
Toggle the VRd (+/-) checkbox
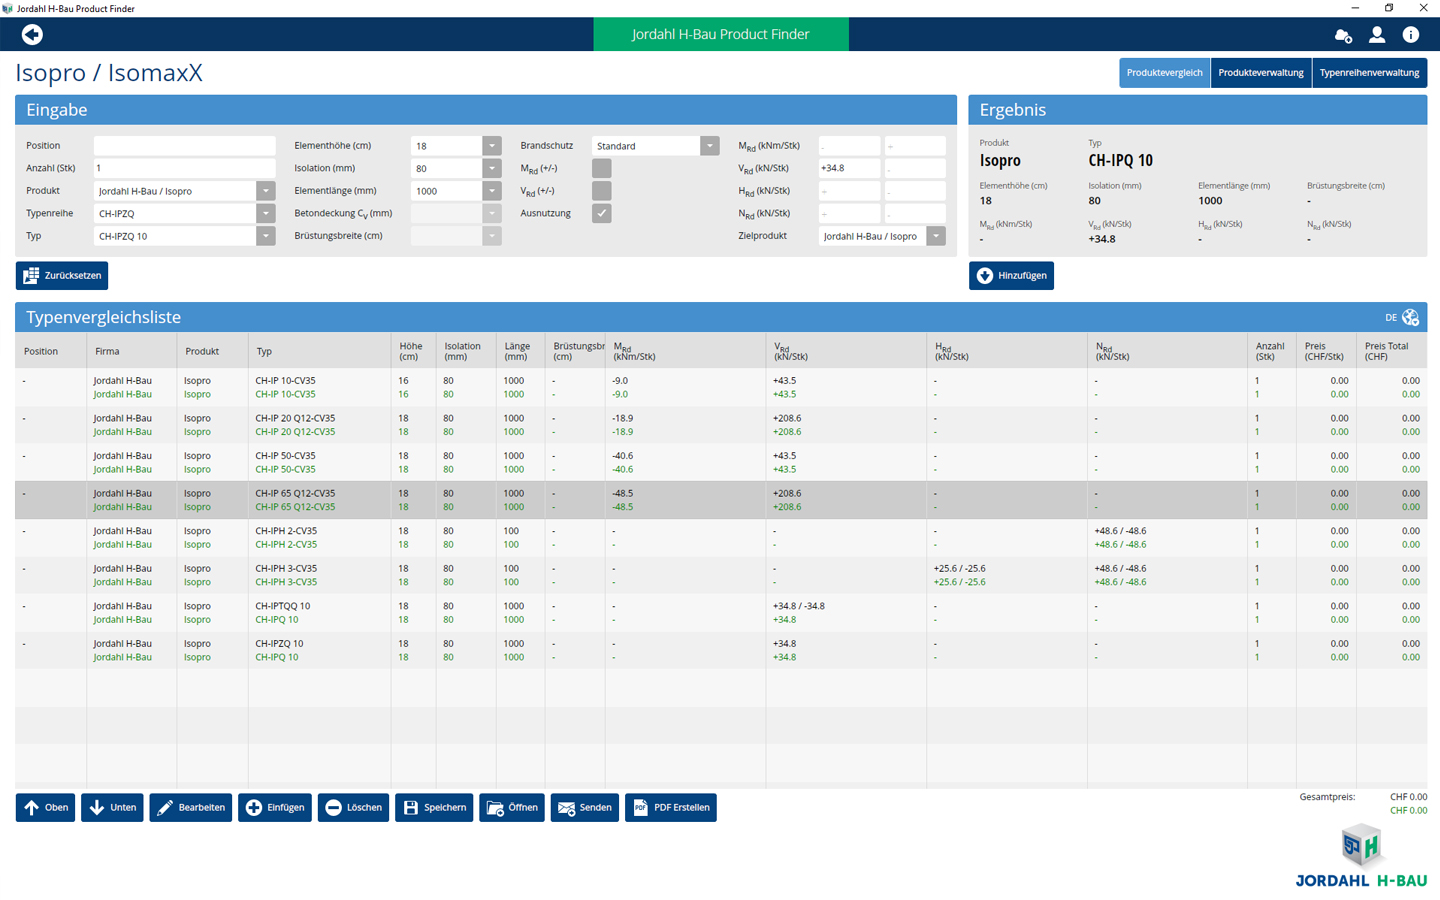tap(601, 191)
